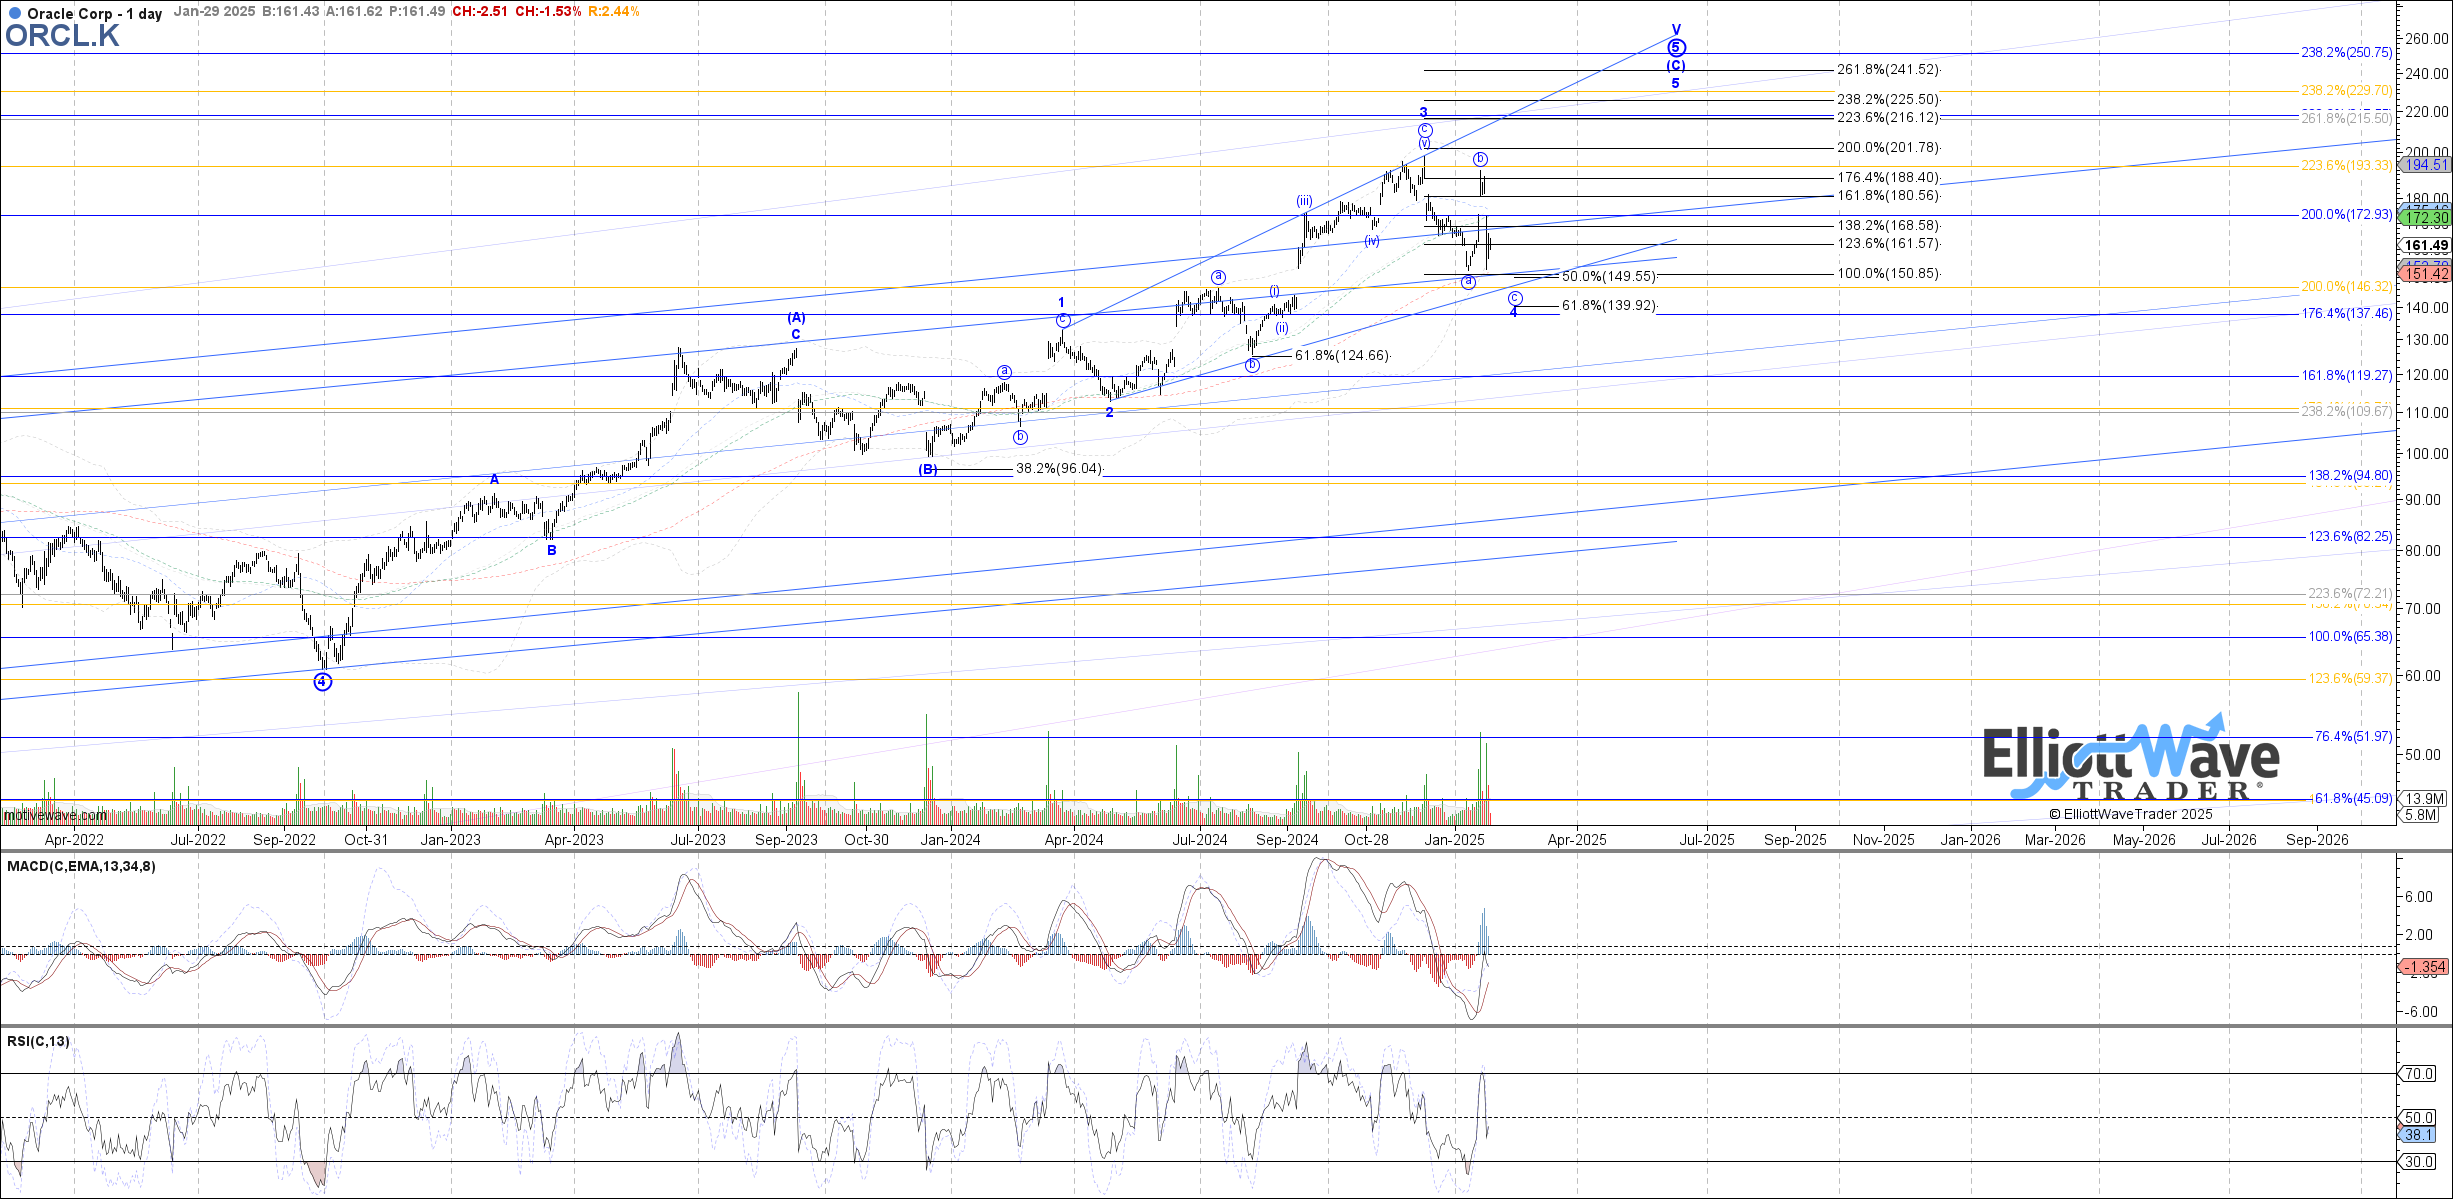Select retracement label 38.2%(96.04)
The height and width of the screenshot is (1199, 2453).
point(1059,469)
